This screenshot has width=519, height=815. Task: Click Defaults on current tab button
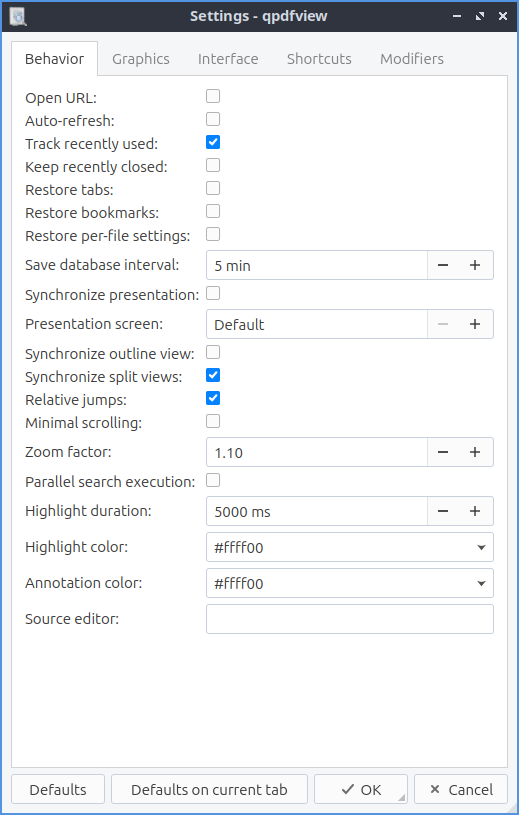click(x=209, y=790)
